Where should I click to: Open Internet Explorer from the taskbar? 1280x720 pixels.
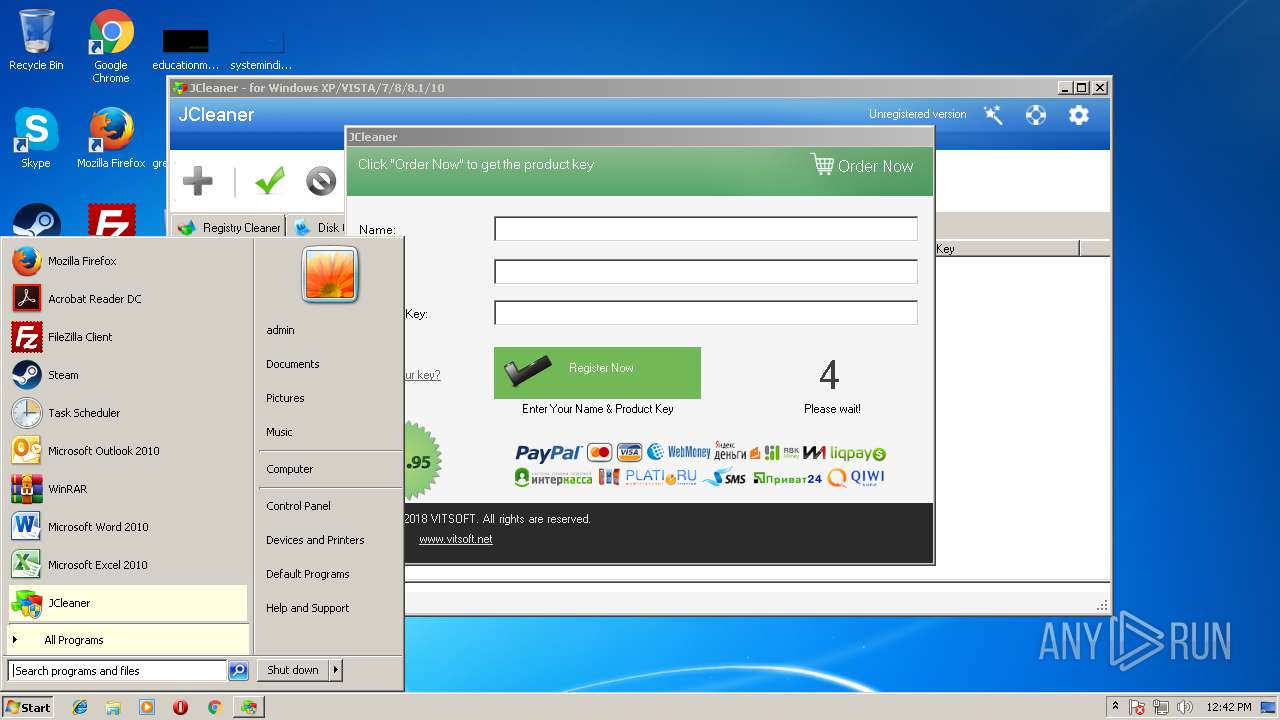80,707
